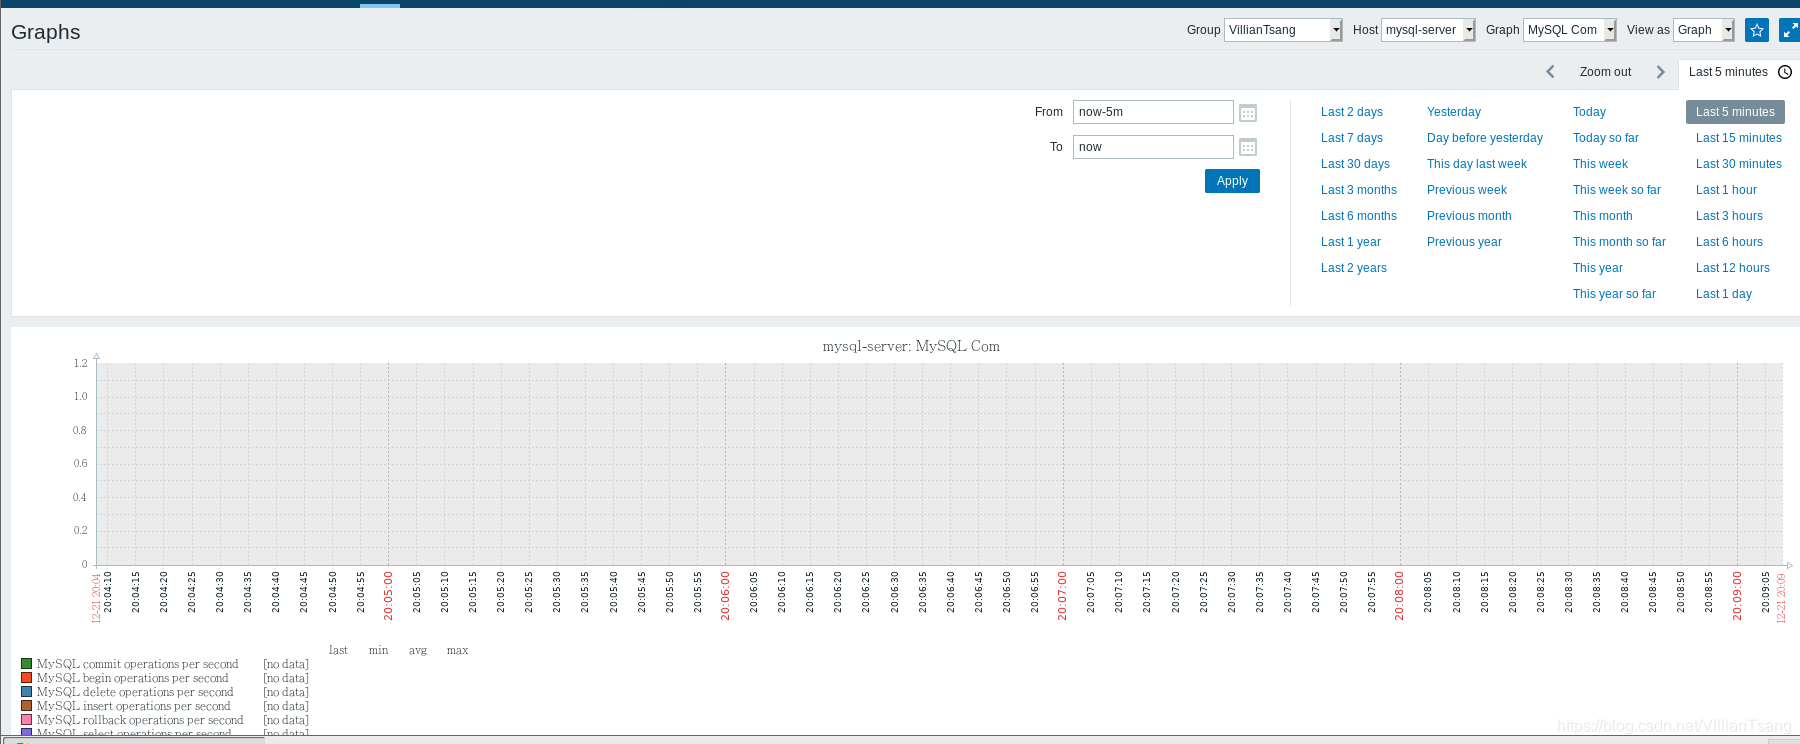Screen dimensions: 1800x744
Task: Click 'MySQL rollback operations per second' legend text
Action: (x=140, y=720)
